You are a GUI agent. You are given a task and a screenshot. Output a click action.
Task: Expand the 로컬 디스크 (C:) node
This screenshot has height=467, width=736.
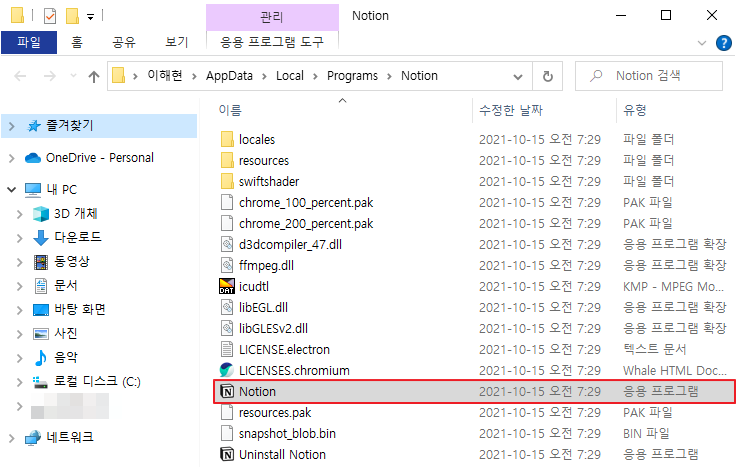(20, 382)
